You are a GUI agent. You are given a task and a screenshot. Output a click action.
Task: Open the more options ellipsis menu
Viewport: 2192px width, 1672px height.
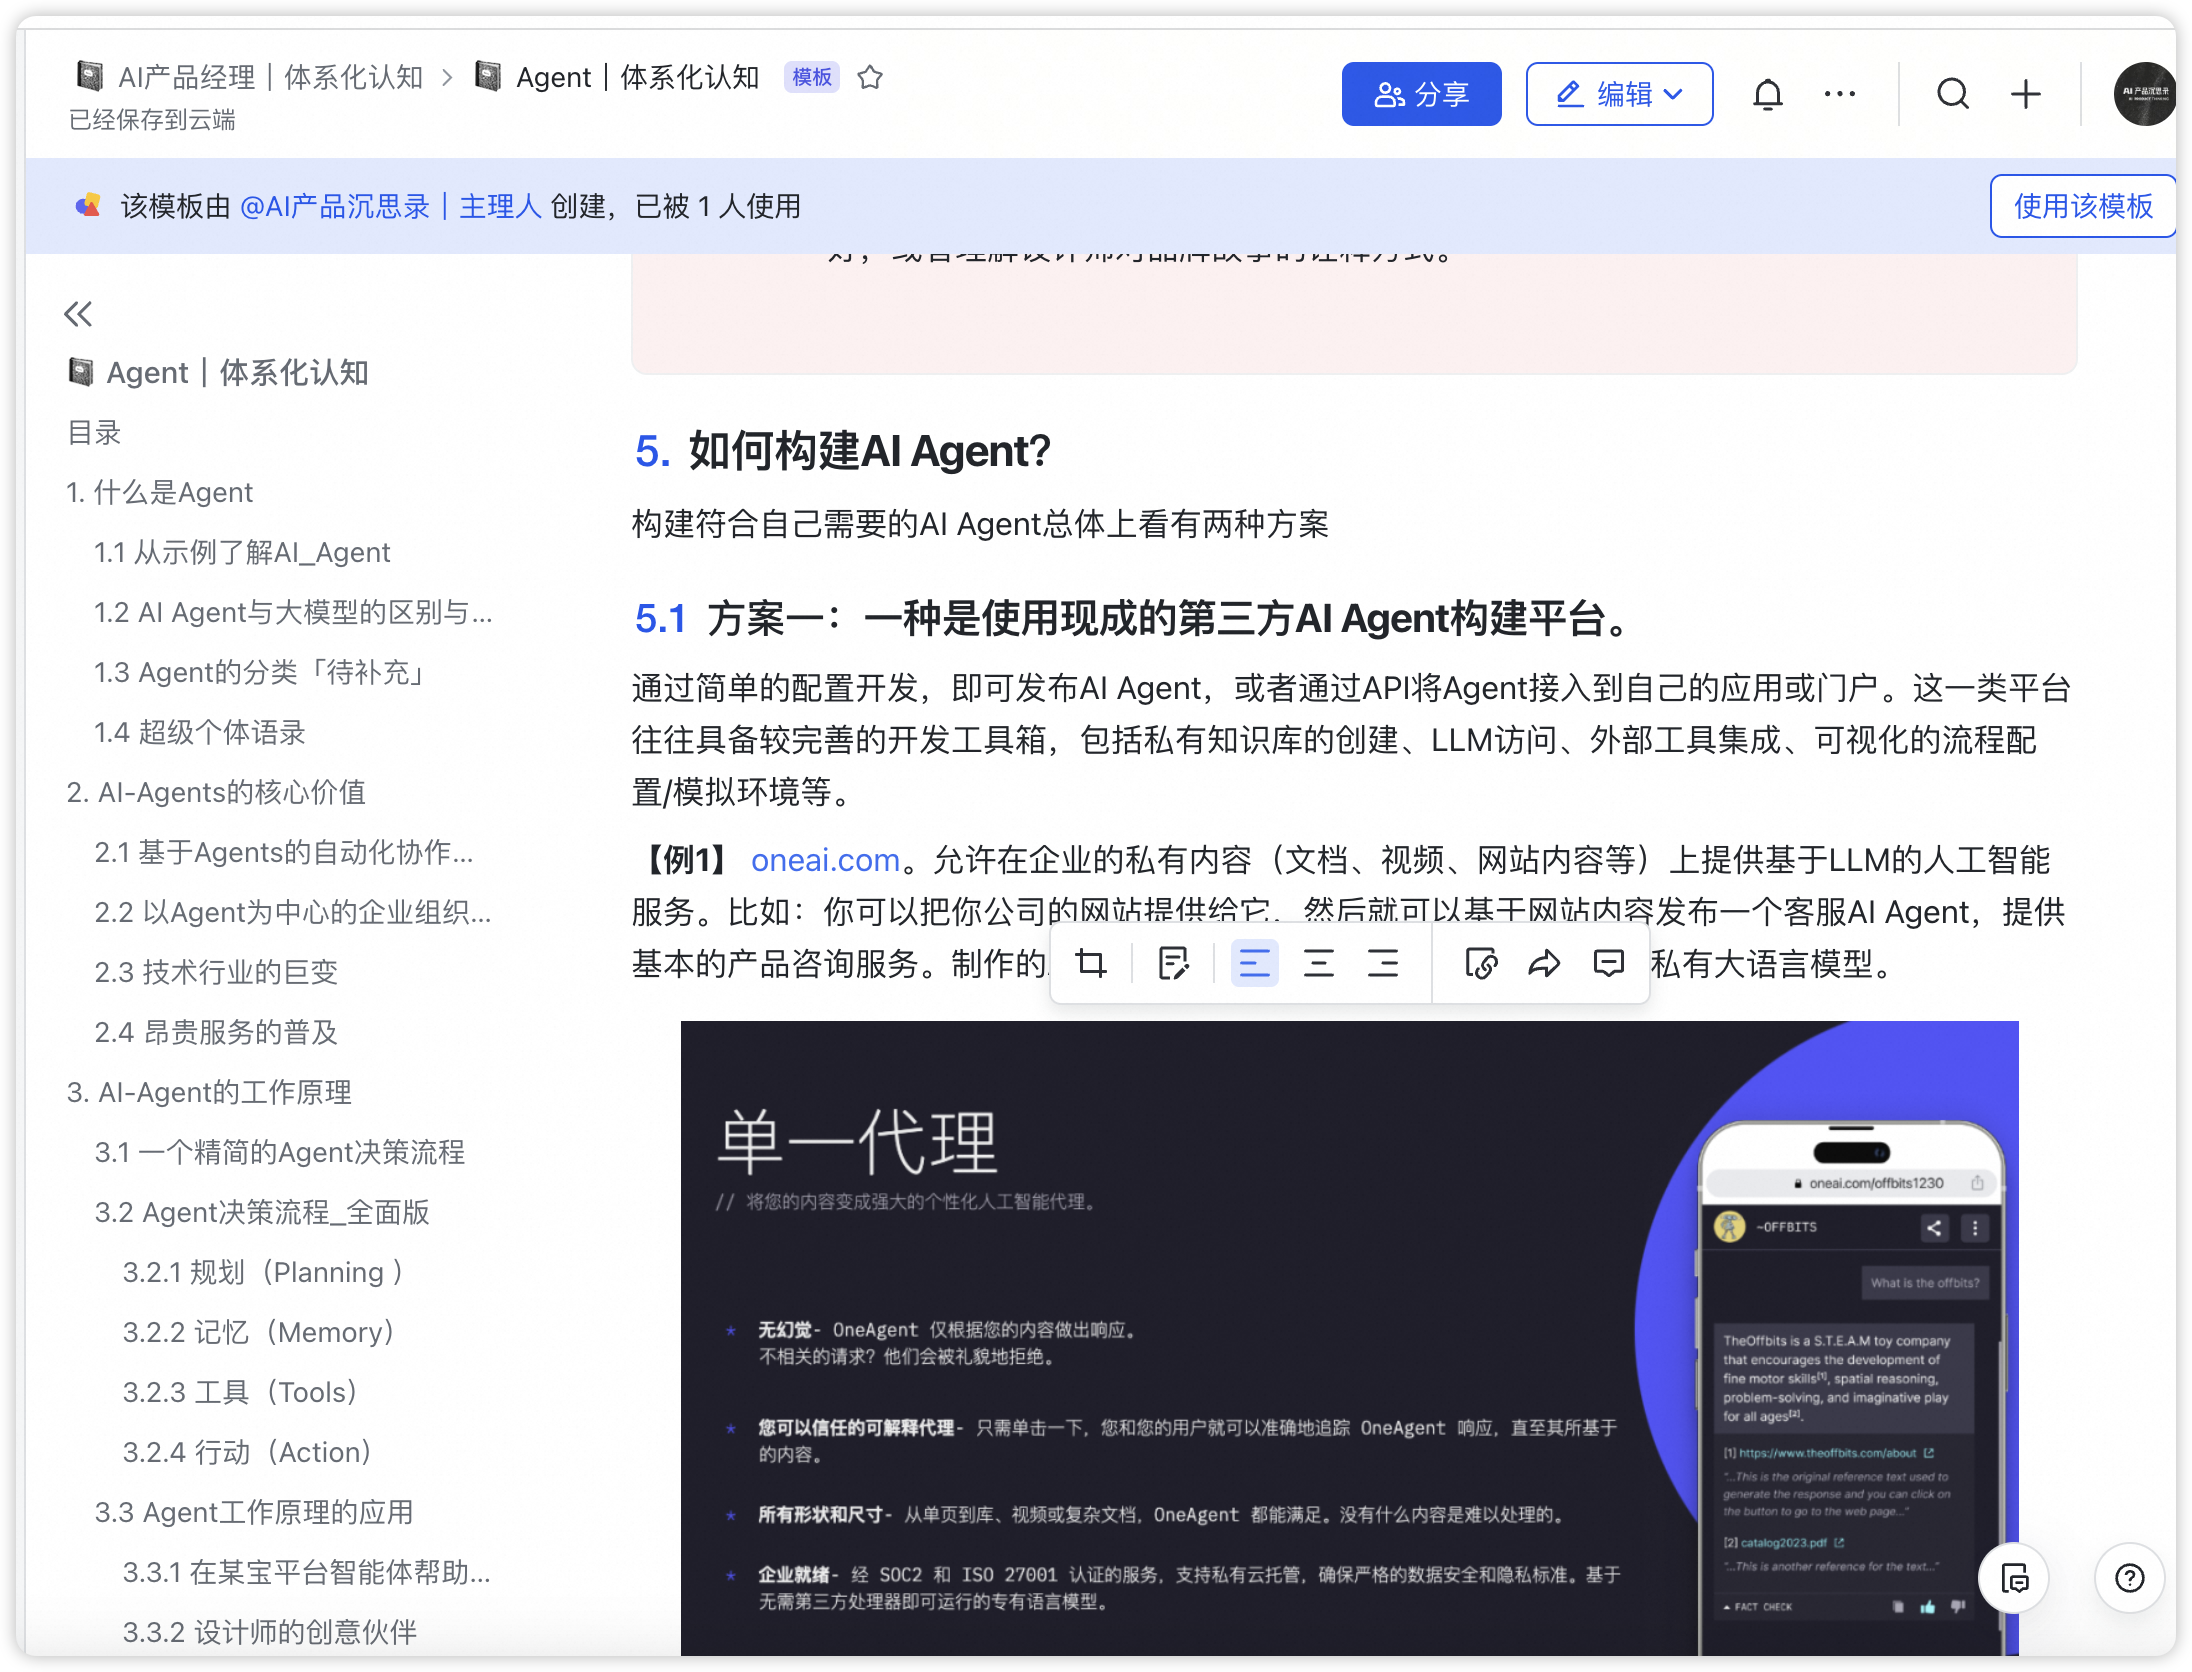1839,95
